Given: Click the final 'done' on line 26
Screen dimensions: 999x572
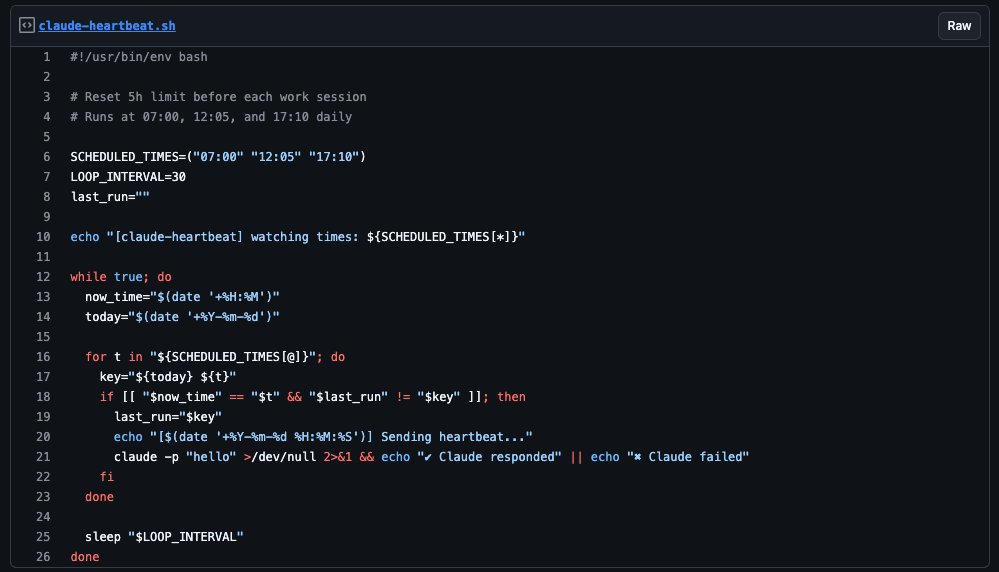Looking at the screenshot, I should (85, 557).
